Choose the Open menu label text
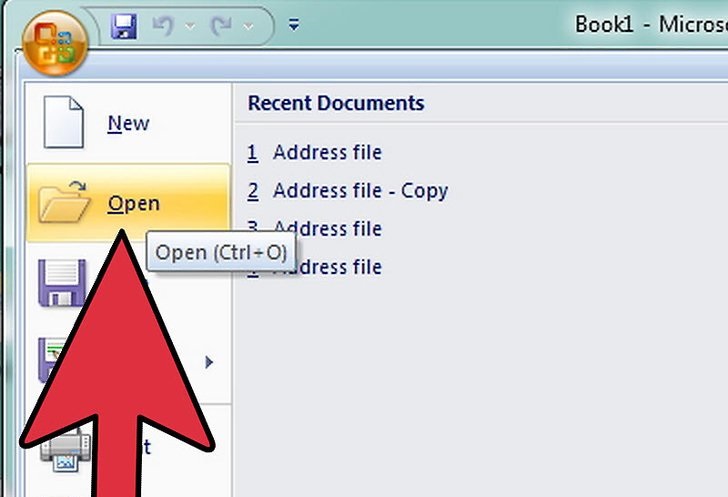Image resolution: width=728 pixels, height=497 pixels. point(134,204)
